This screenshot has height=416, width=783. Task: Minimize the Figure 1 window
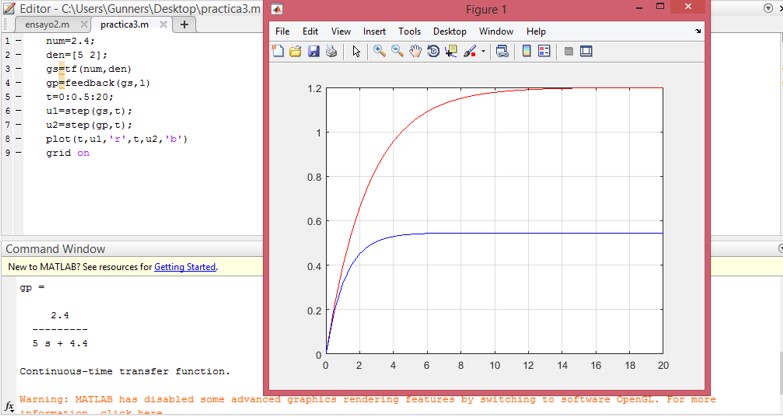click(639, 7)
